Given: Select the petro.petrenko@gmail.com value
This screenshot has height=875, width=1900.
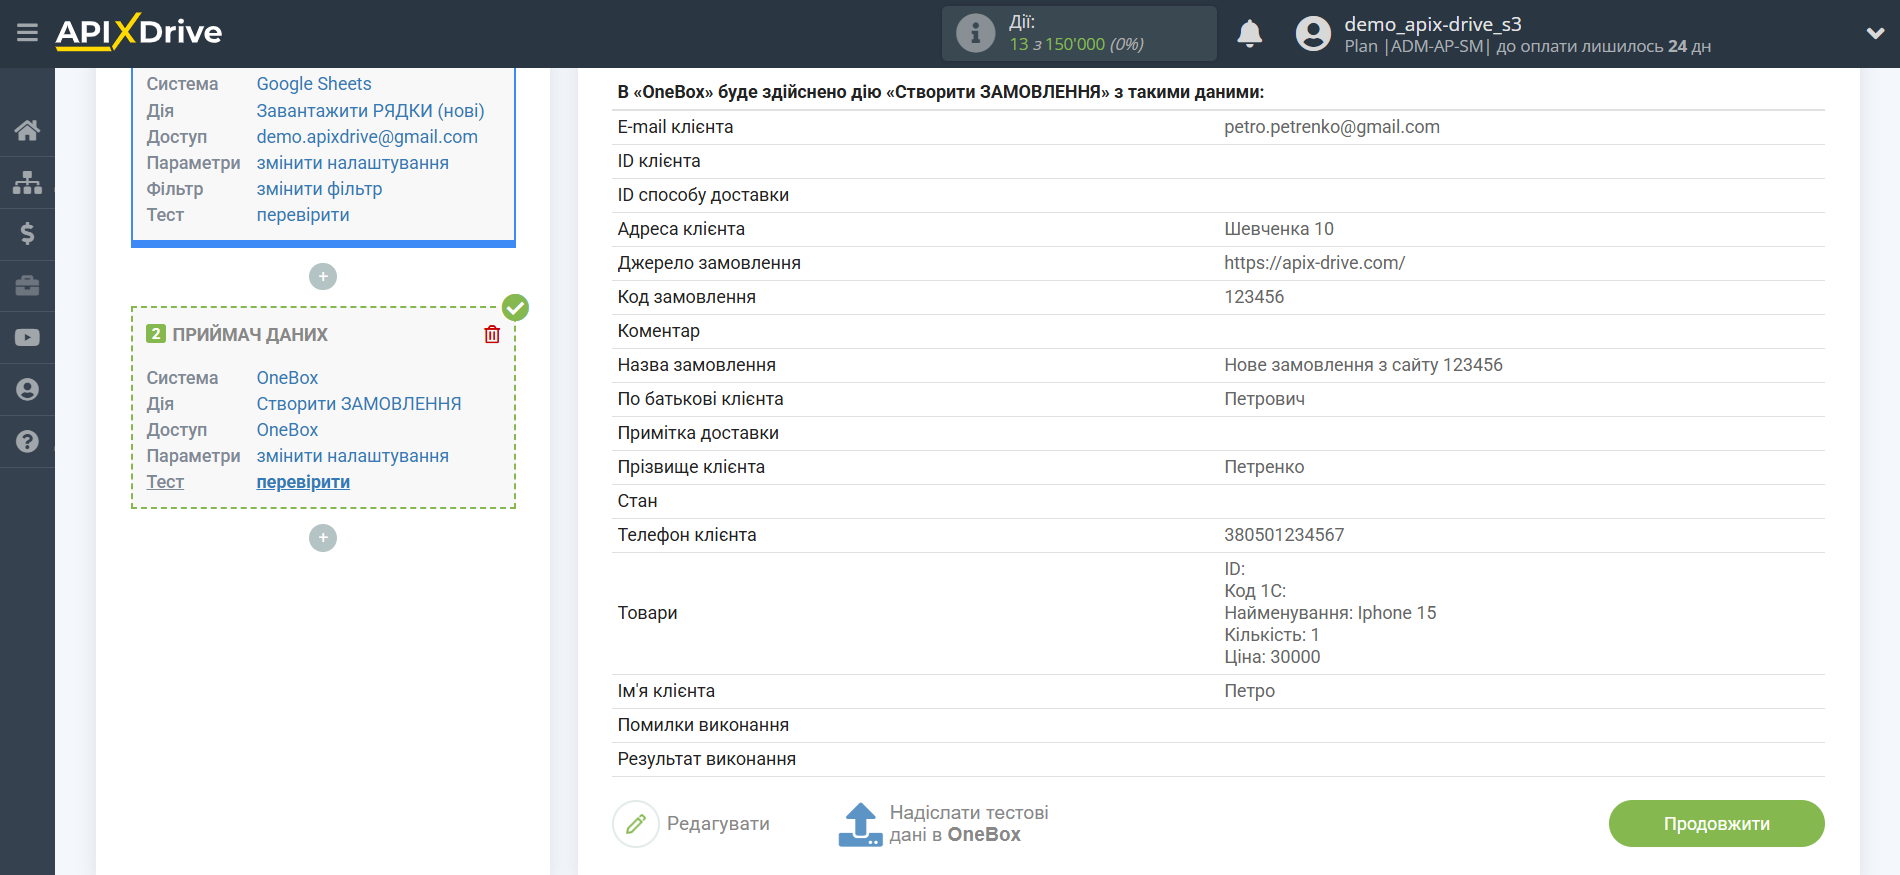Looking at the screenshot, I should (x=1332, y=127).
